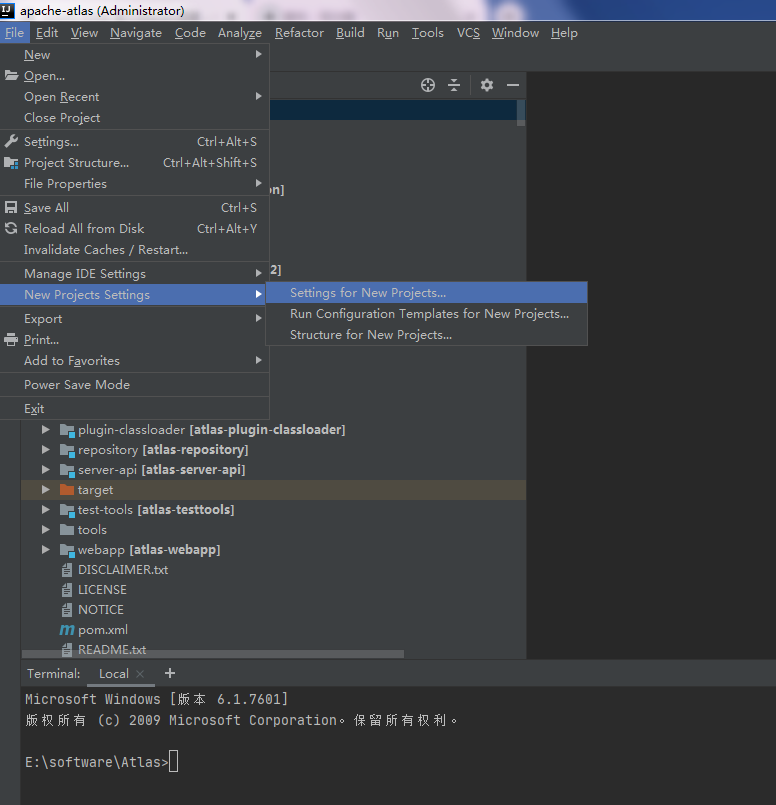Screen dimensions: 776x805
Task: Expand the repository tree node
Action: (46, 450)
